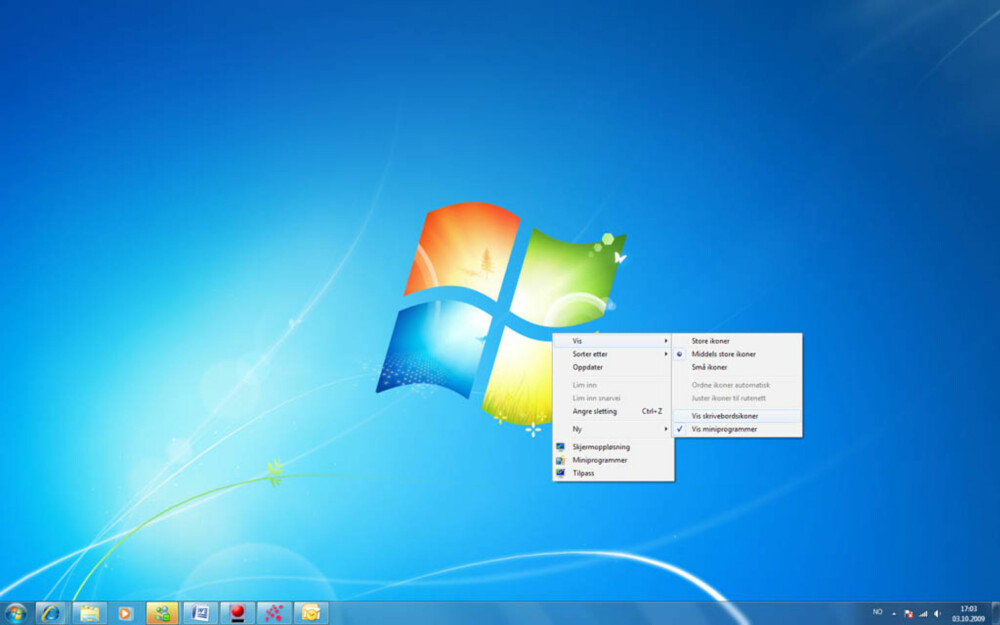This screenshot has width=1000, height=625.
Task: Select Store ikoner in the submenu
Action: click(x=737, y=341)
